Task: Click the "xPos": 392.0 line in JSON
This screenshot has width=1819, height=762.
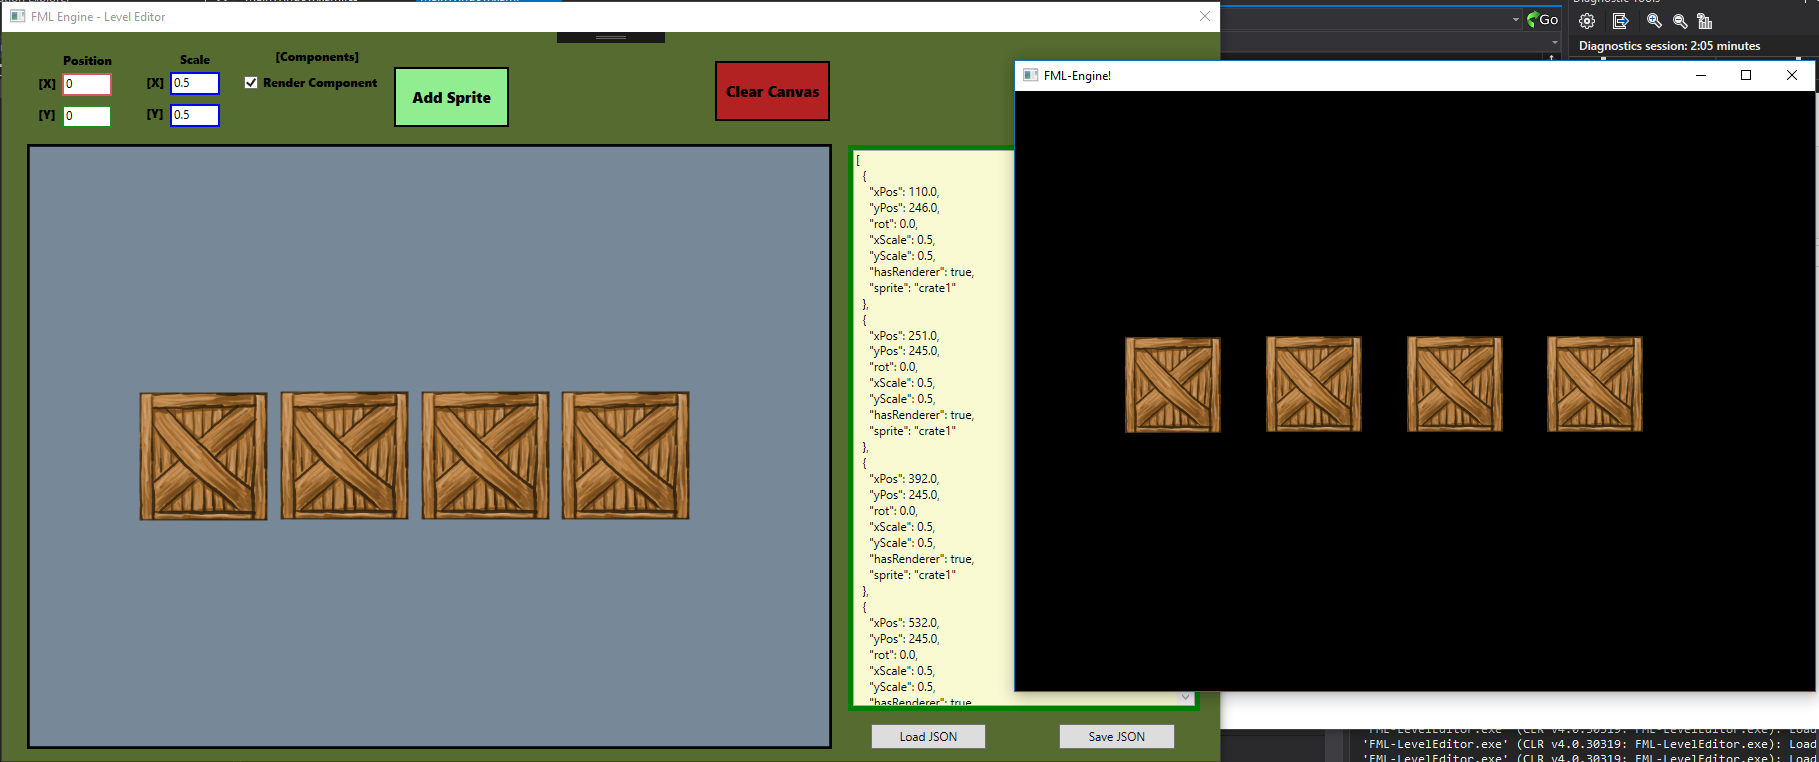Action: tap(904, 479)
